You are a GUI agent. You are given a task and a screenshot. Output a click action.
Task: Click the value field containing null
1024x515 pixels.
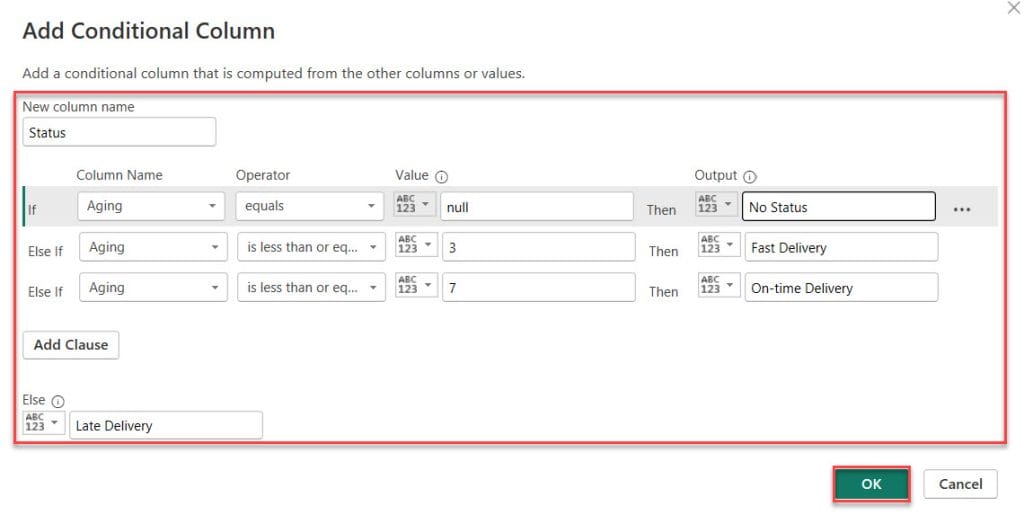coord(537,207)
